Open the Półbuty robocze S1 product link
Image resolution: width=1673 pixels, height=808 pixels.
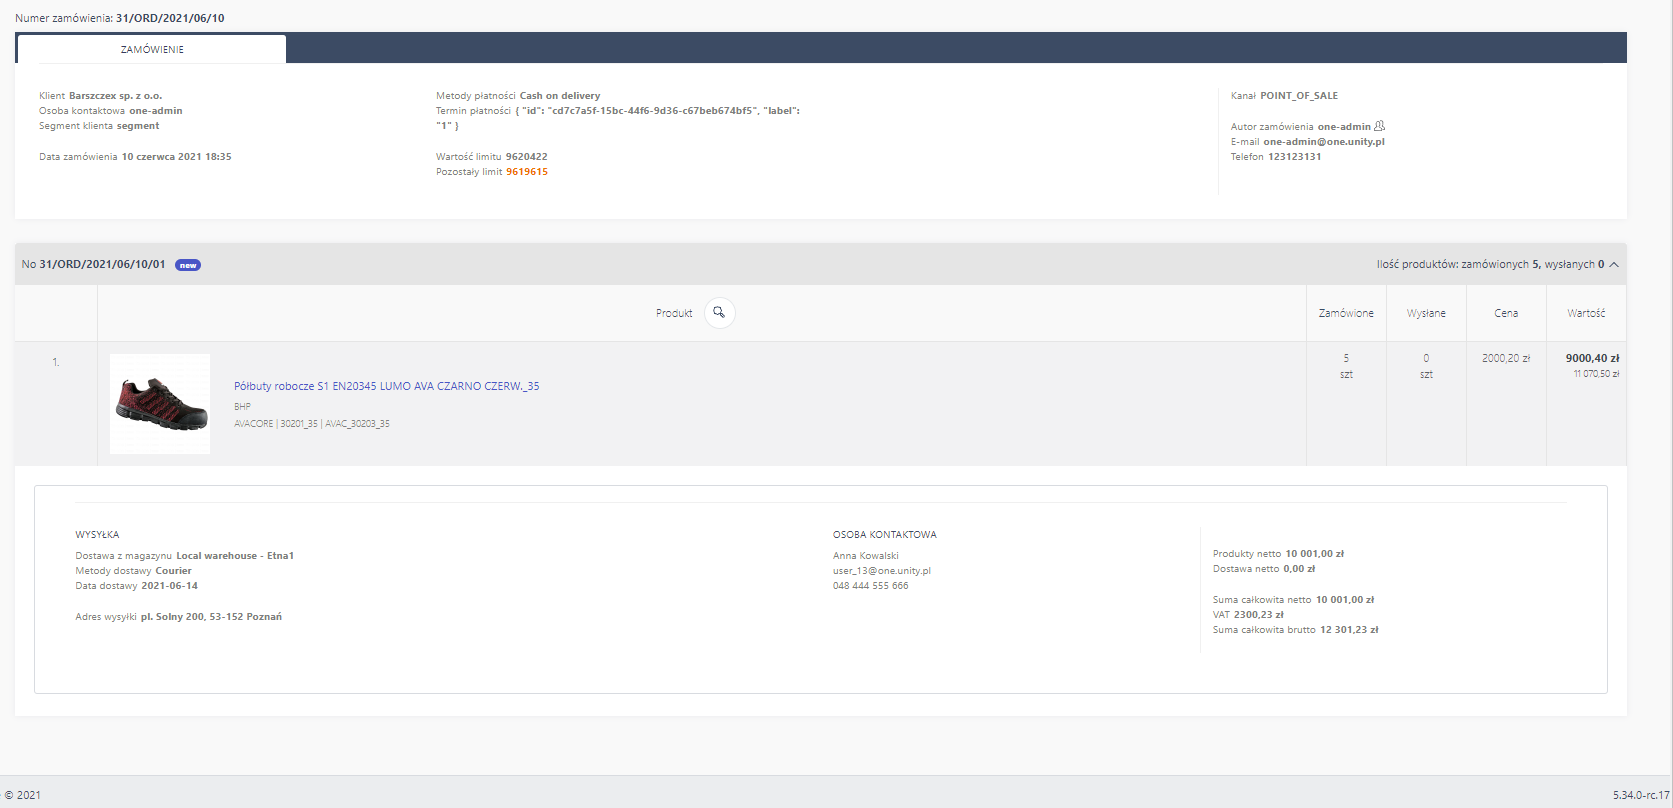[386, 386]
